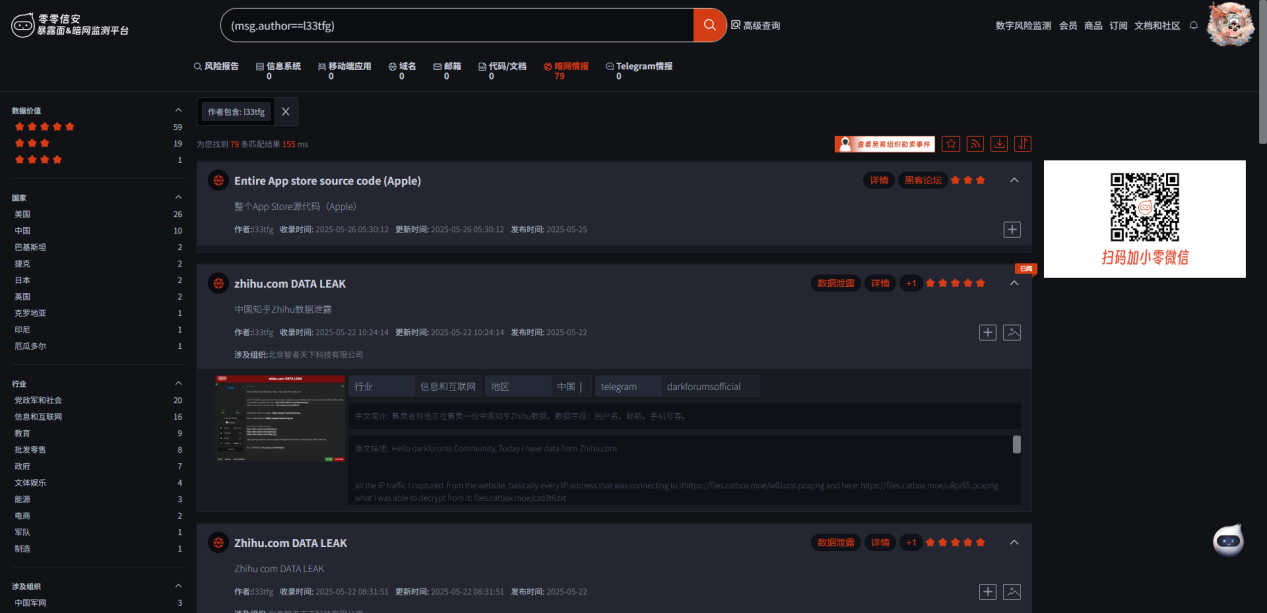
Task: Filter by country 巴基斯坦
Action: pyautogui.click(x=97, y=247)
